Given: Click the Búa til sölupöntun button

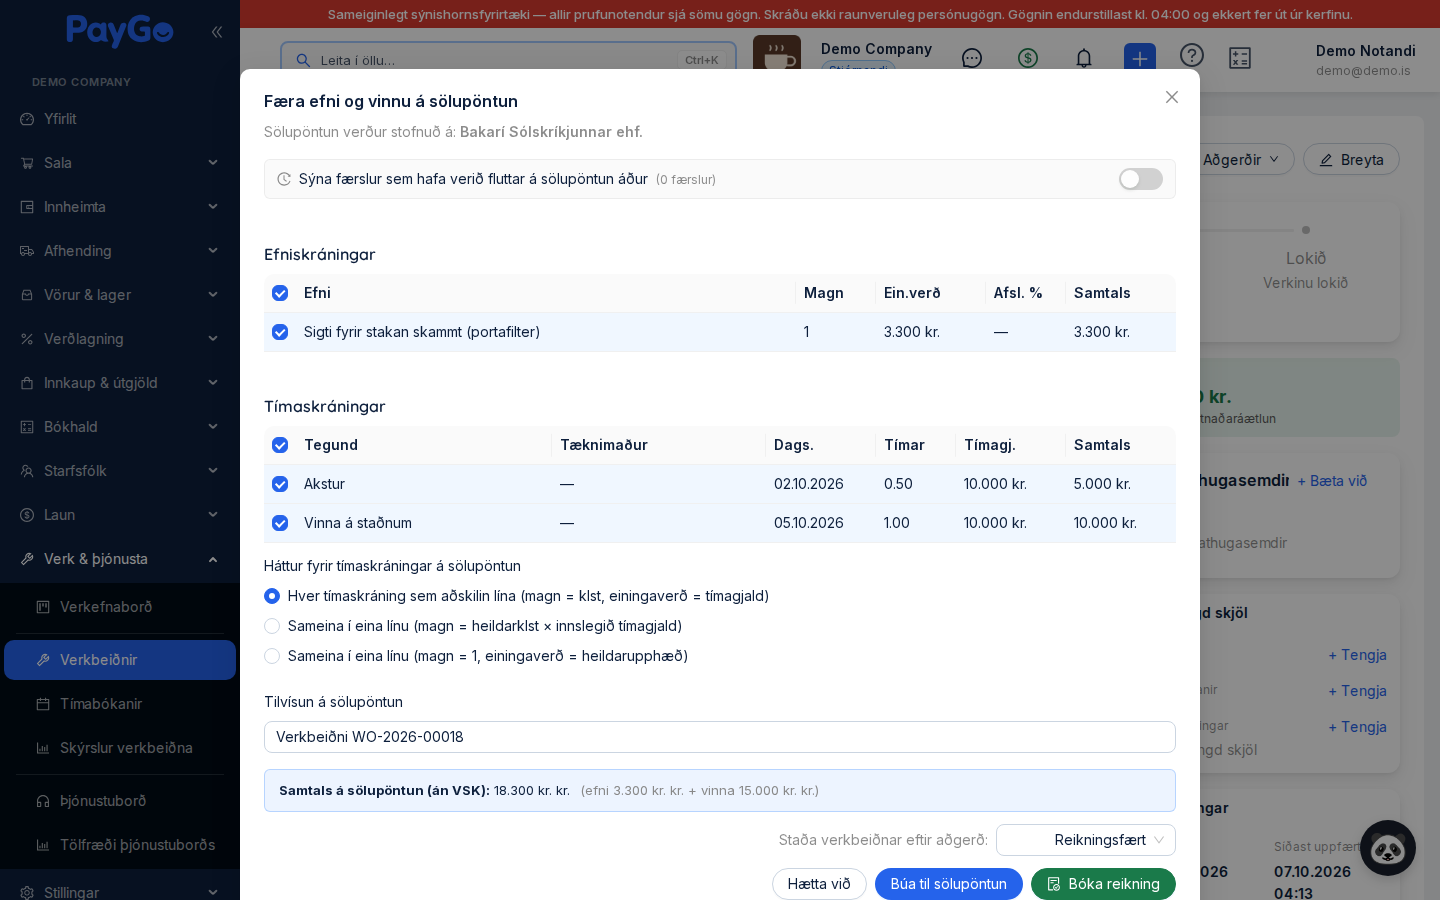Looking at the screenshot, I should pyautogui.click(x=949, y=884).
